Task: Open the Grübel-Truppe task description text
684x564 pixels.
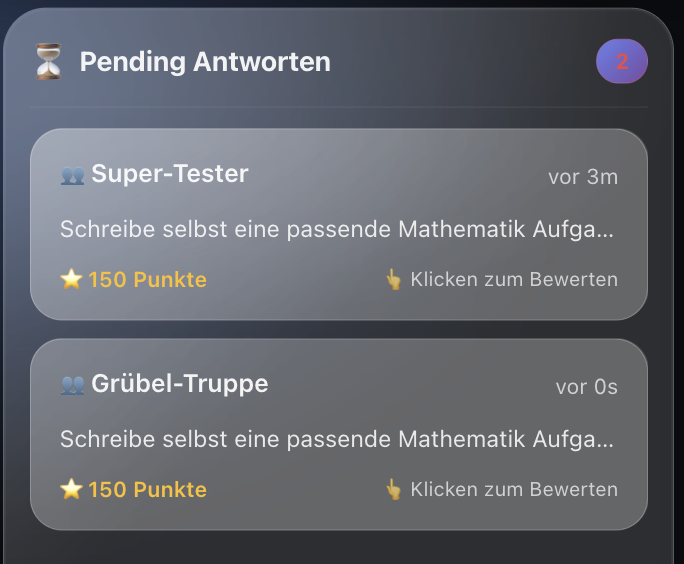Action: pos(337,439)
